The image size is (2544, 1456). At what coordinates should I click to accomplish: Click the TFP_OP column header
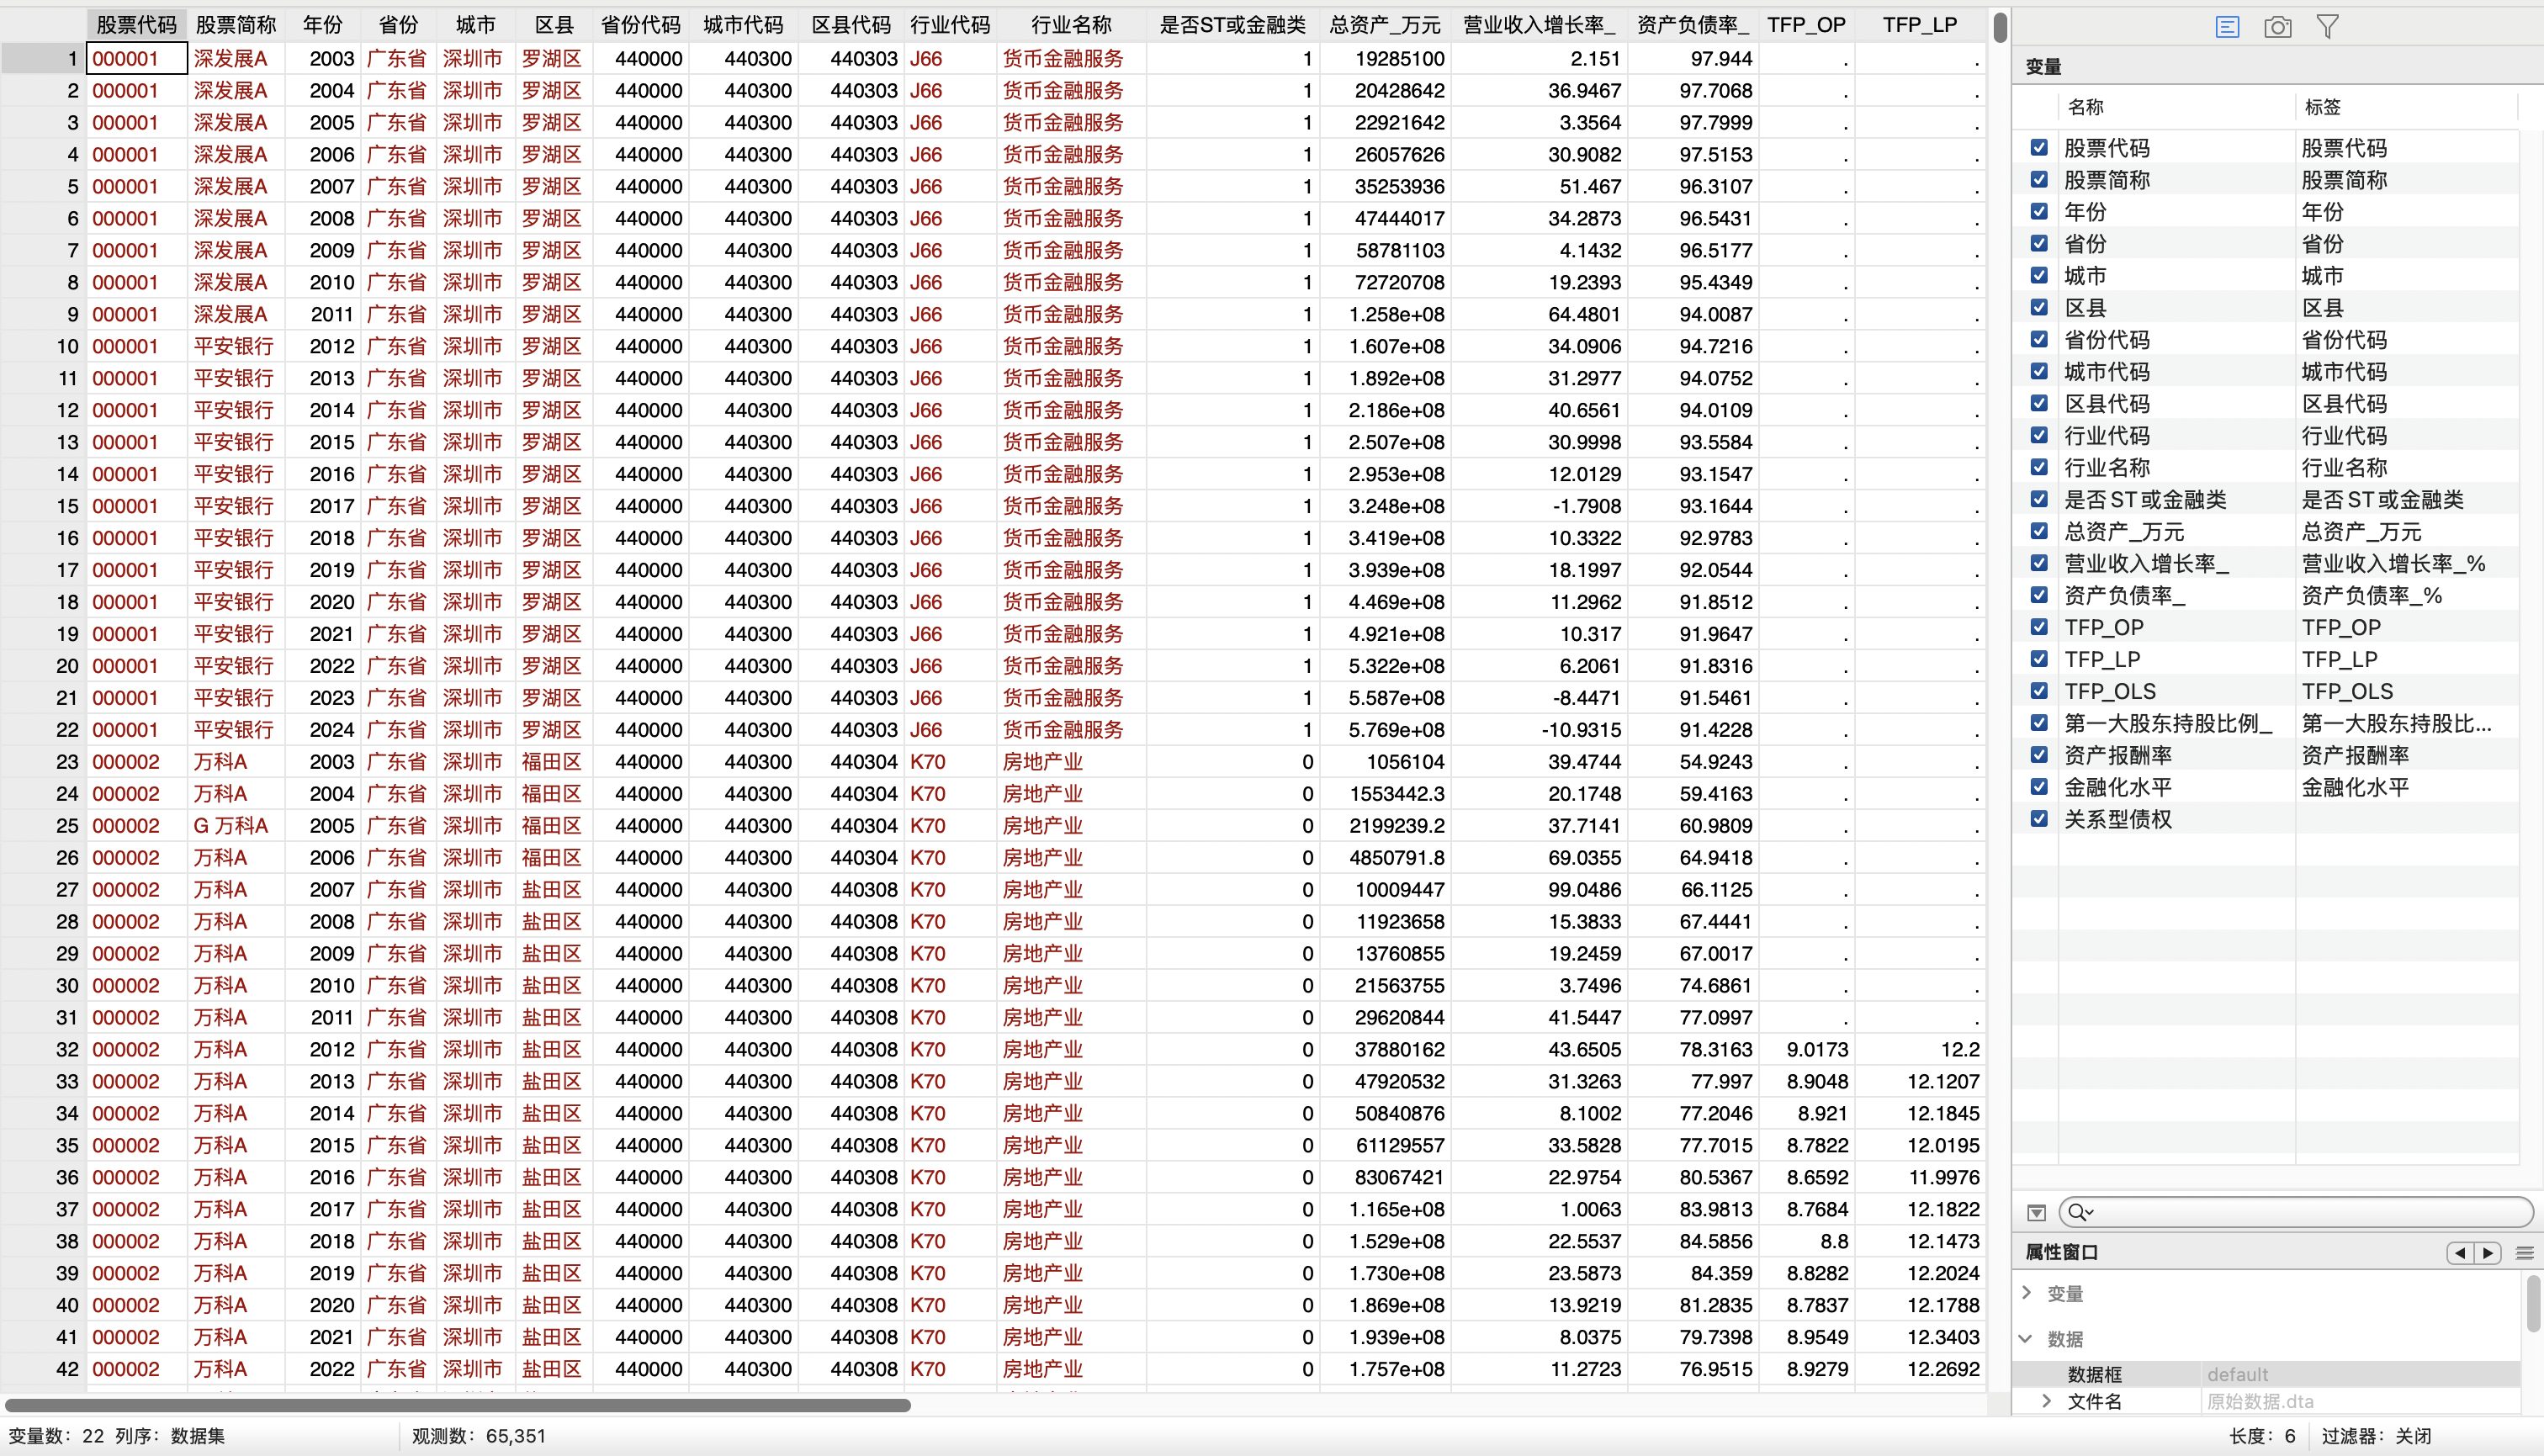coord(1805,25)
